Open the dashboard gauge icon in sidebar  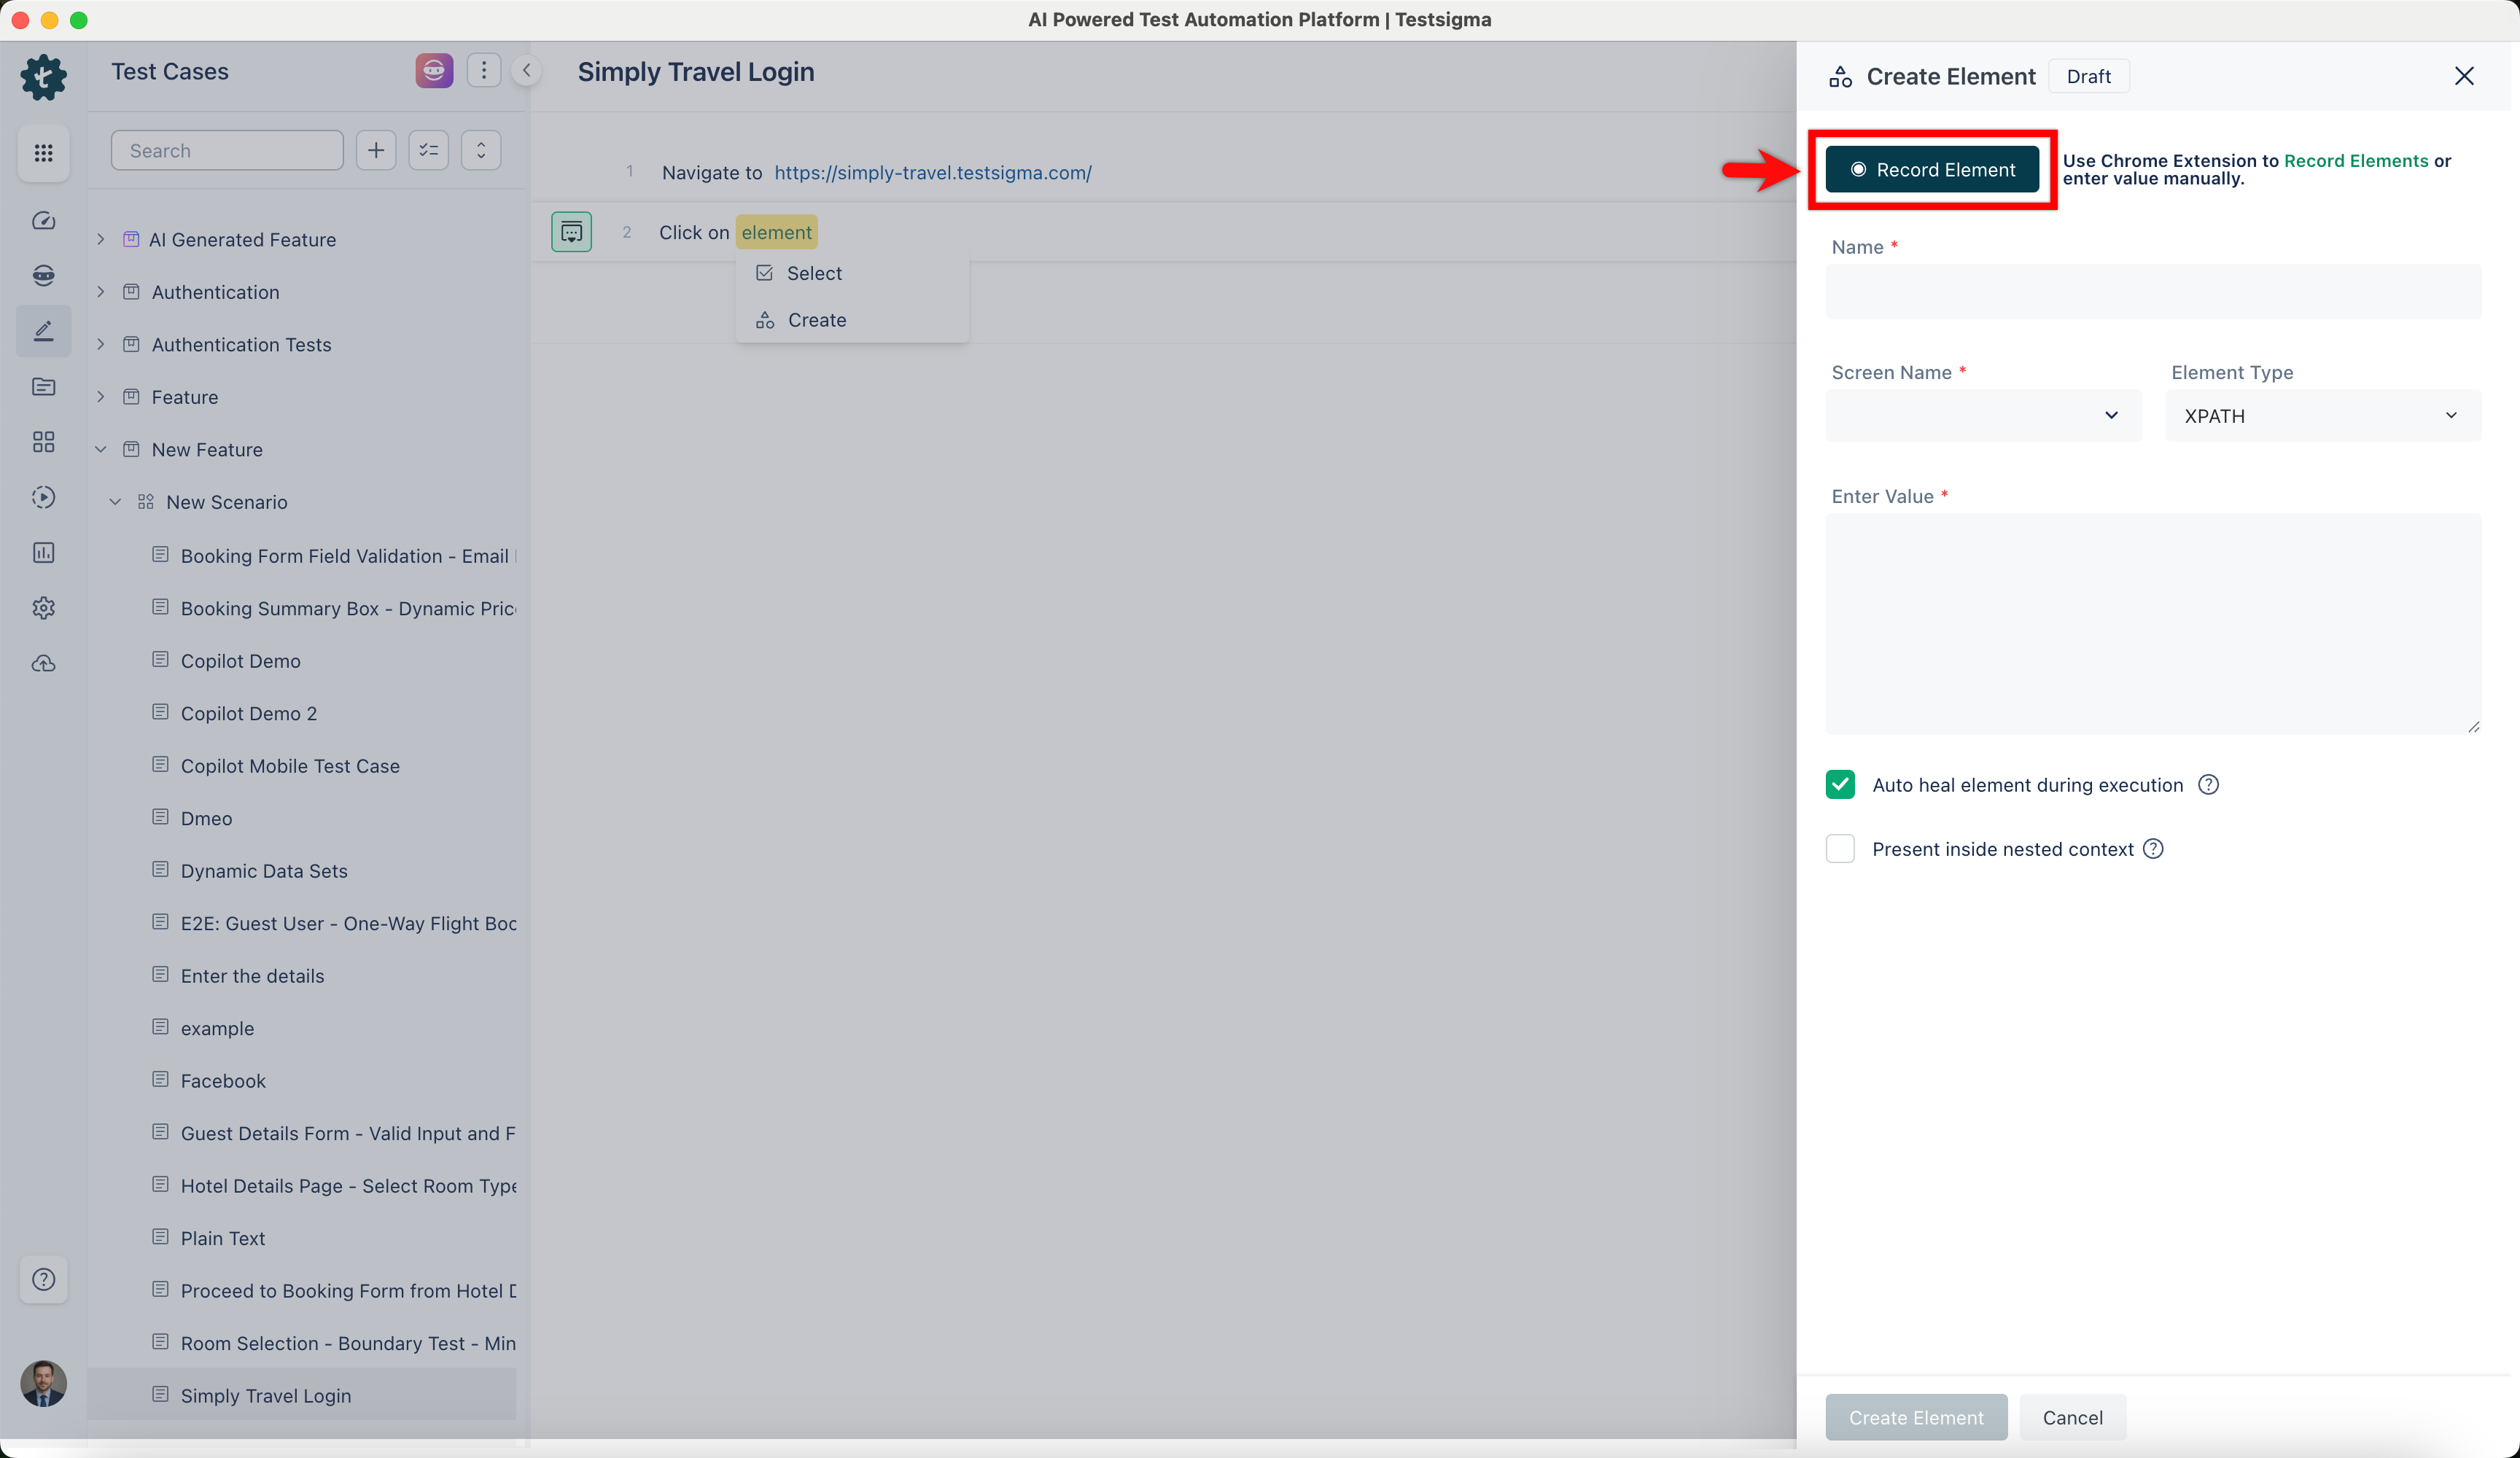point(43,221)
